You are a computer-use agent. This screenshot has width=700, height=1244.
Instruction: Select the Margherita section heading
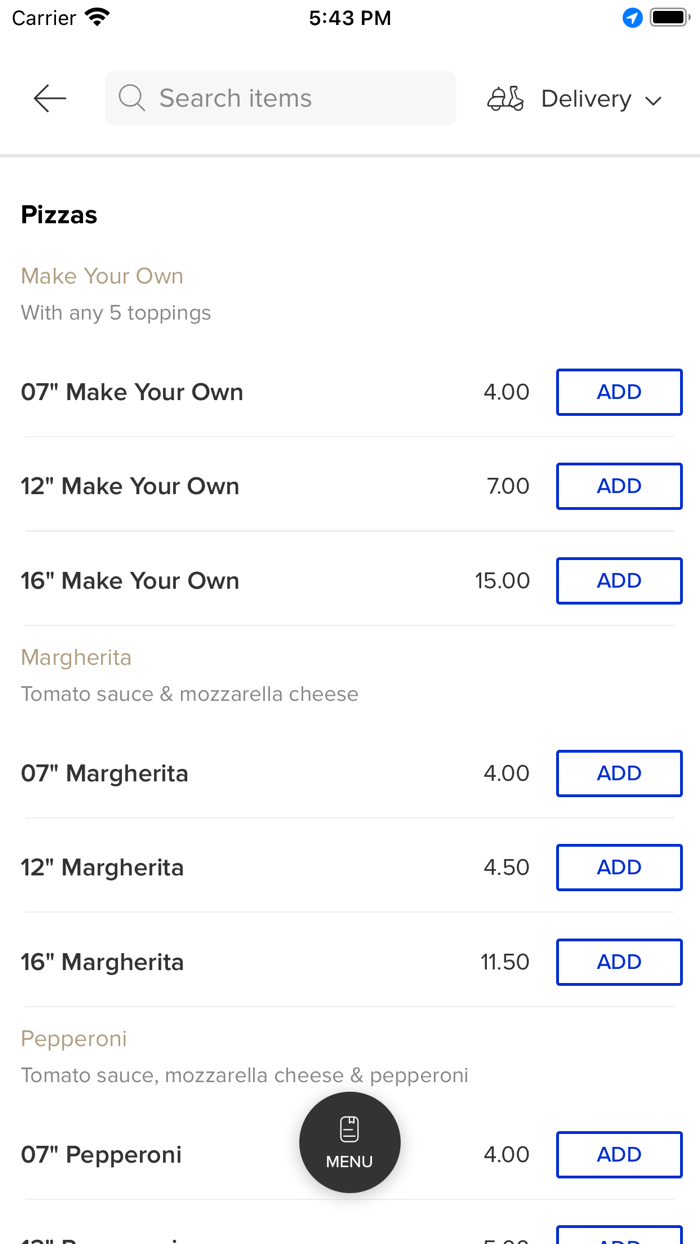(x=76, y=657)
